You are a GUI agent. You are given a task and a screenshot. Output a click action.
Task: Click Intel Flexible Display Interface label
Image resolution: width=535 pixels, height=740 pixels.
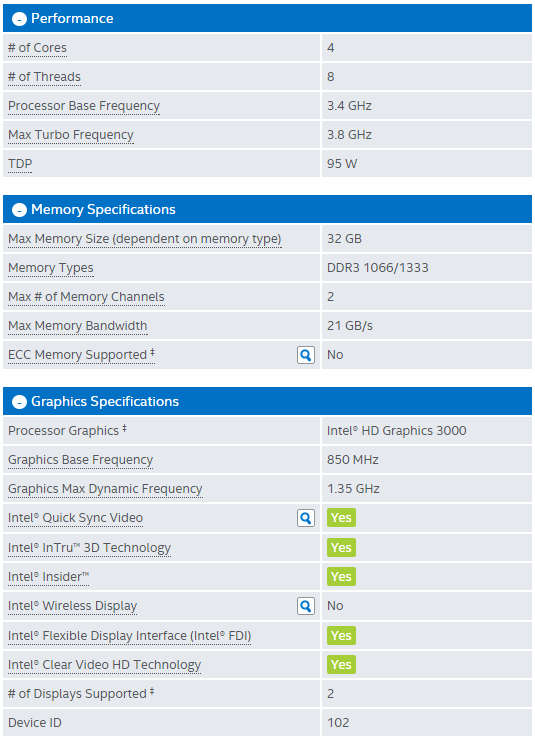click(x=130, y=636)
